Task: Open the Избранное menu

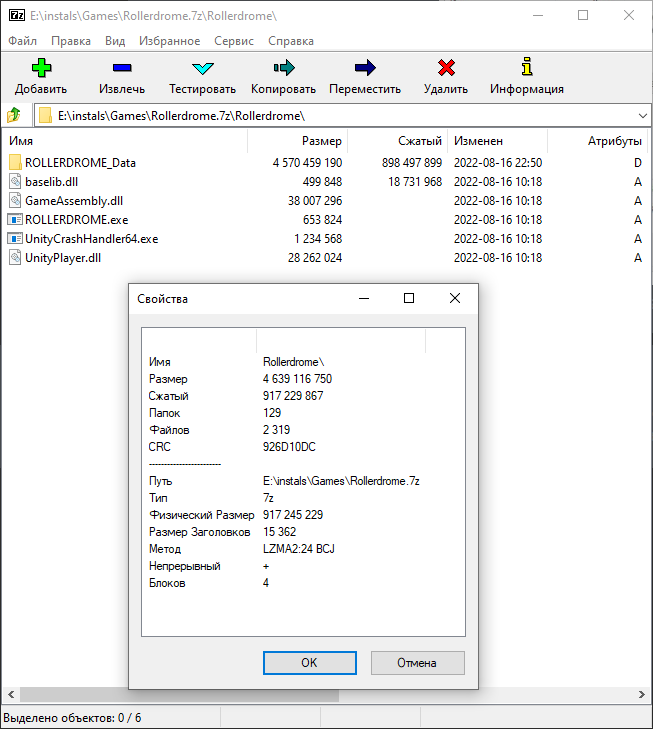Action: 170,41
